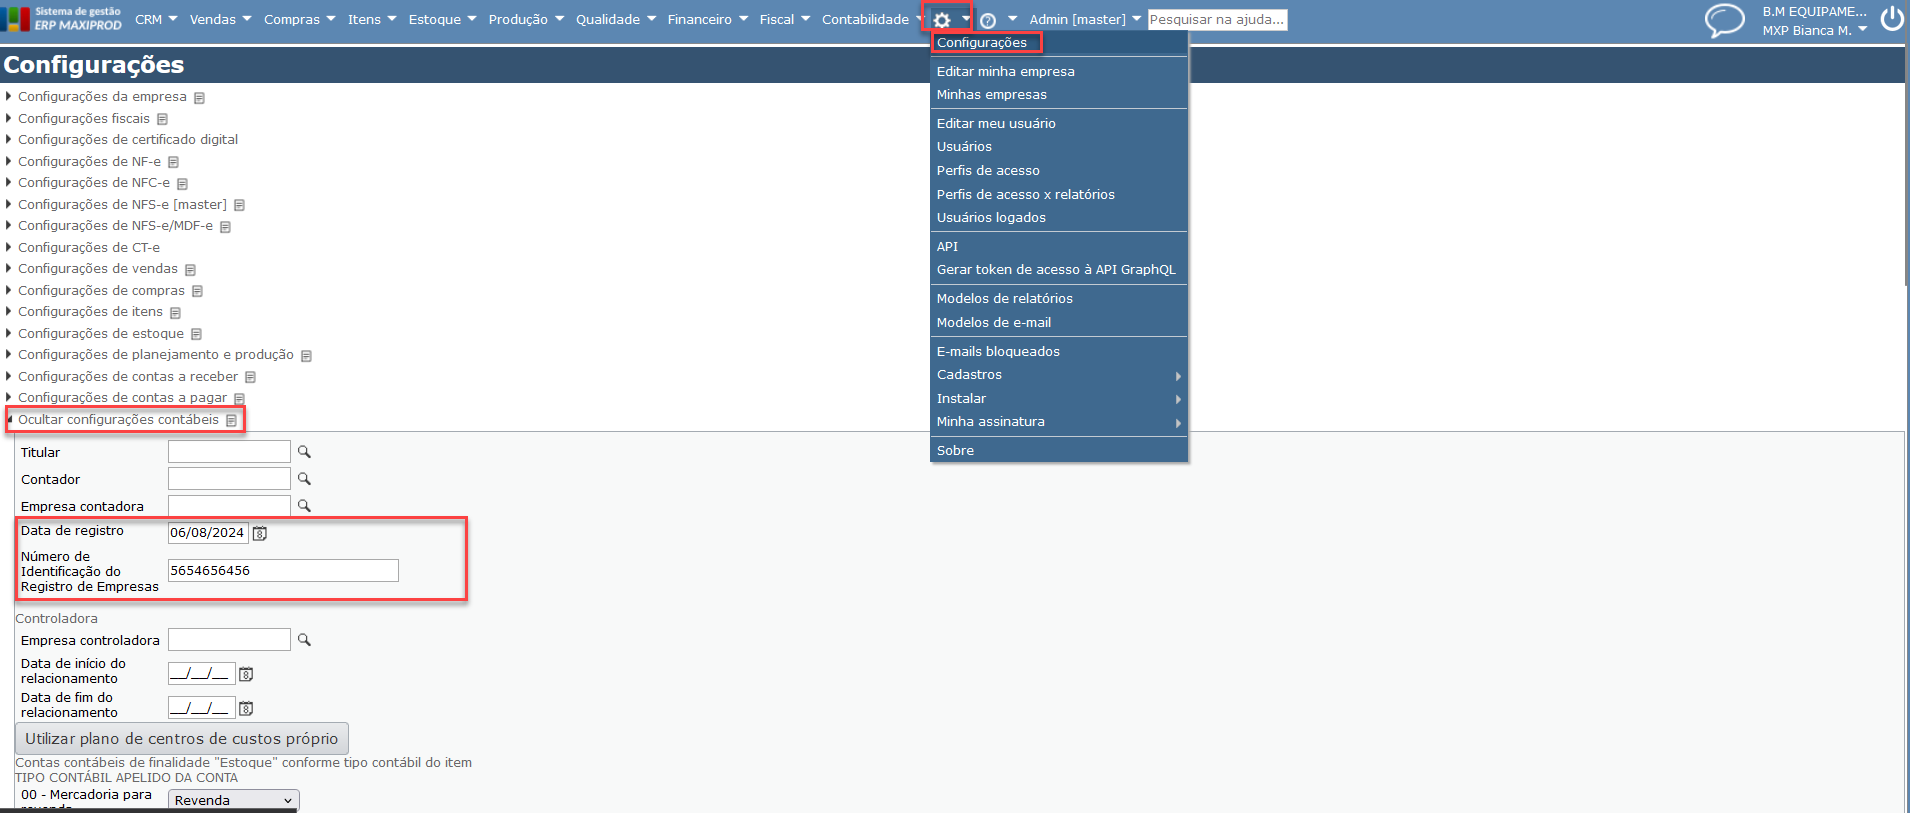Click document icon beside Configurações de NFS-e [master]

239,205
